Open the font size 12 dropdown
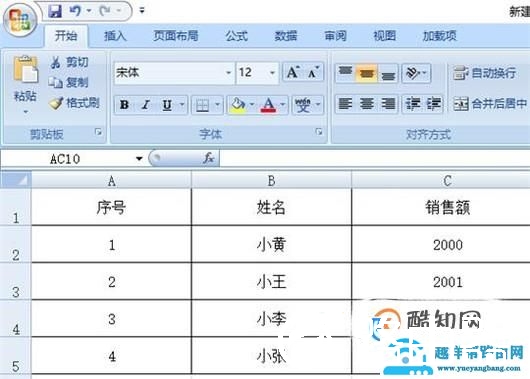 [x=272, y=72]
